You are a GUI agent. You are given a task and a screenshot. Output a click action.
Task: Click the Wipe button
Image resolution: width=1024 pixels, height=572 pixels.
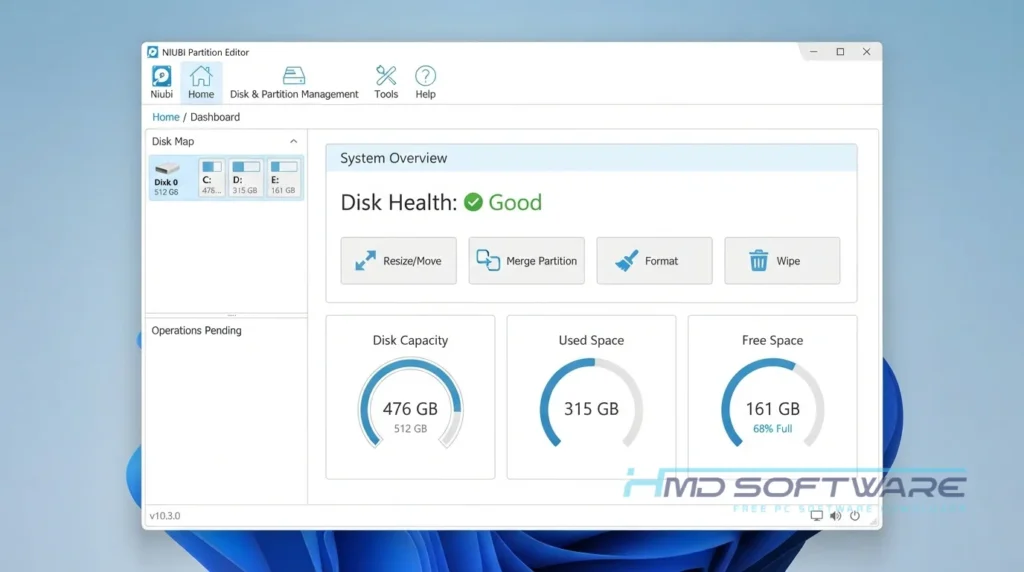782,261
